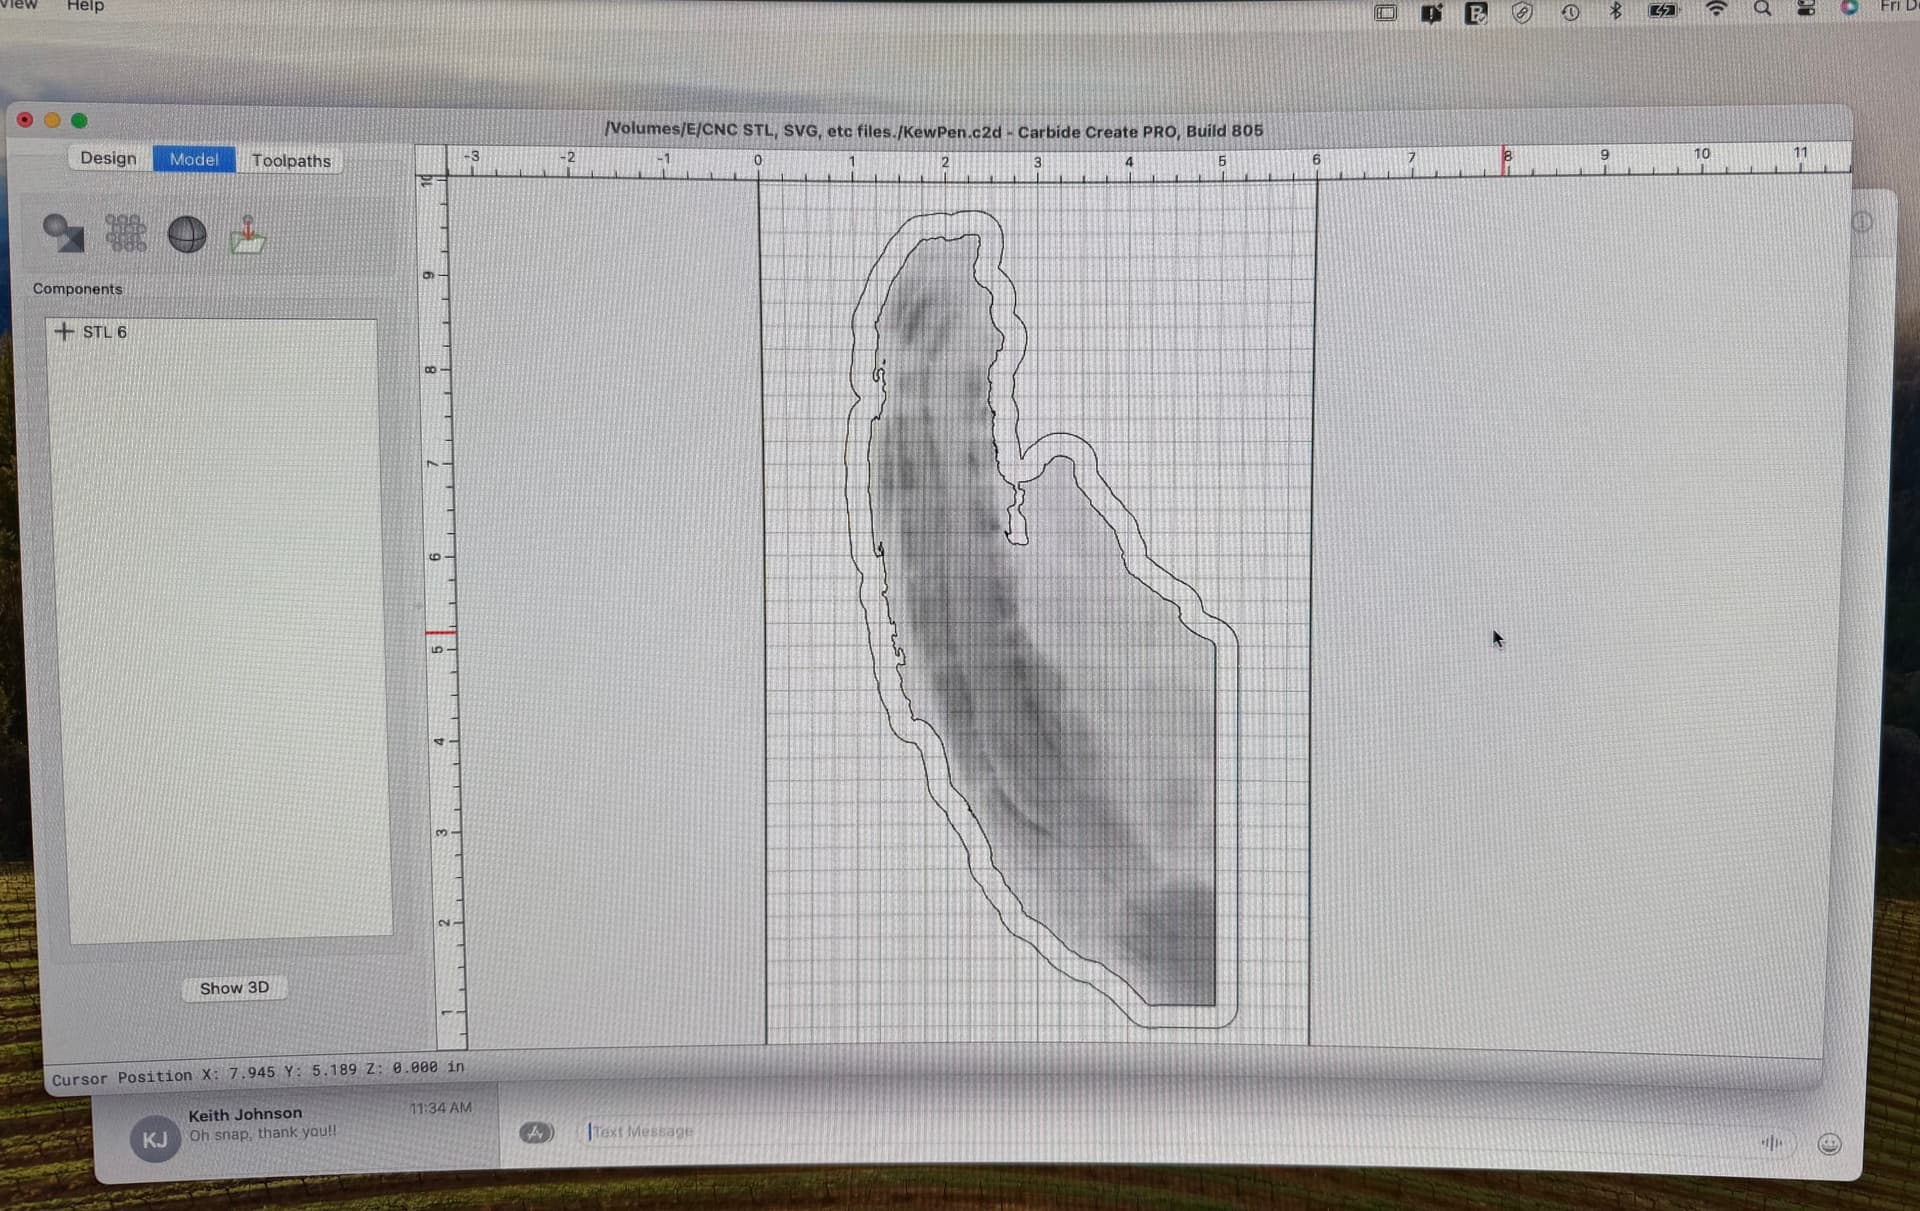Open the Wi-Fi status menu
The height and width of the screenshot is (1211, 1920).
[x=1716, y=9]
